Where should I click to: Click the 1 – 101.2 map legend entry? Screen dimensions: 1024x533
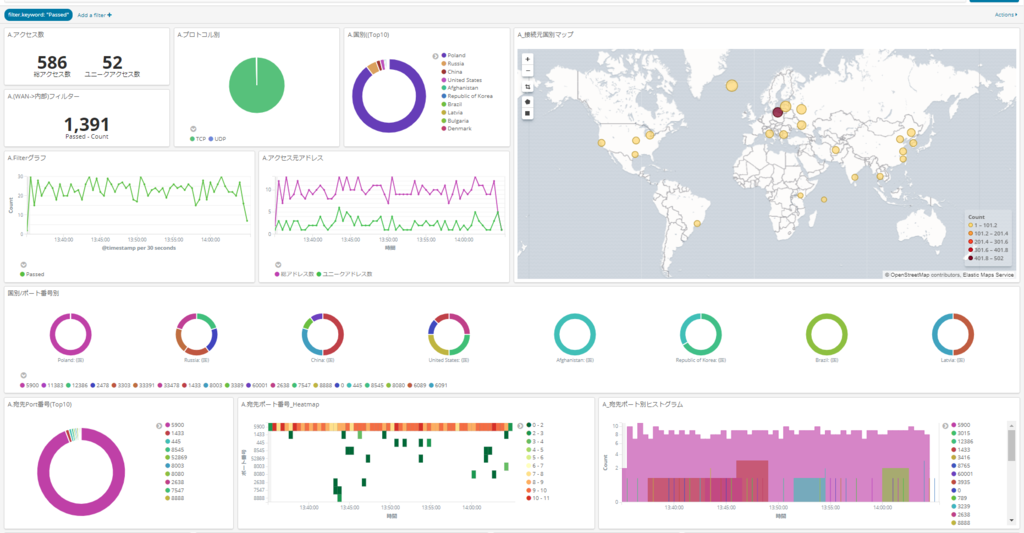pyautogui.click(x=983, y=225)
